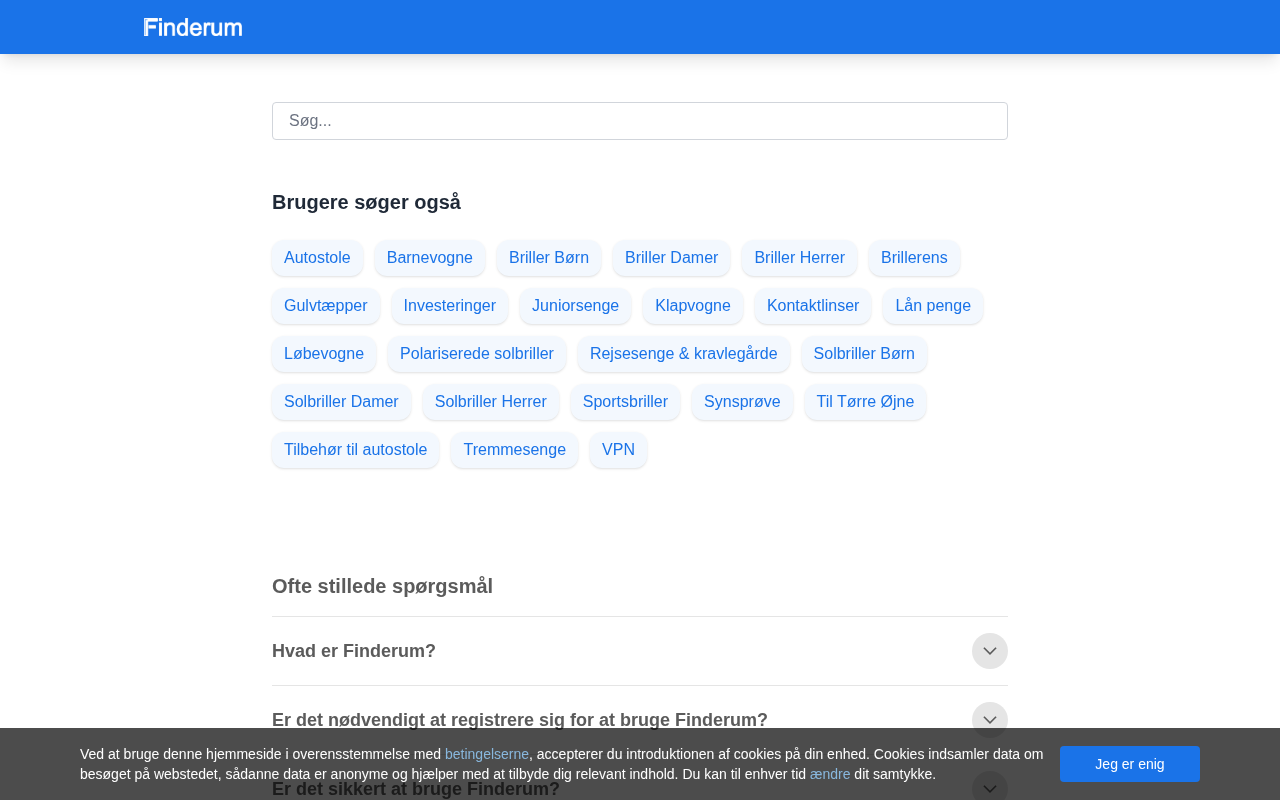Screen dimensions: 1280x800
Task: Open the Brillerens tag
Action: [914, 258]
